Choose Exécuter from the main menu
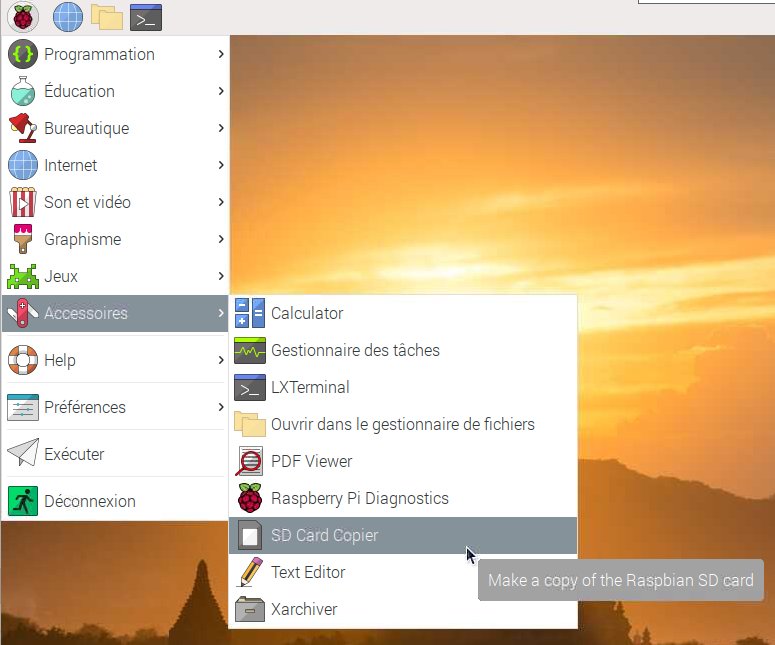Viewport: 775px width, 645px height. pos(115,454)
